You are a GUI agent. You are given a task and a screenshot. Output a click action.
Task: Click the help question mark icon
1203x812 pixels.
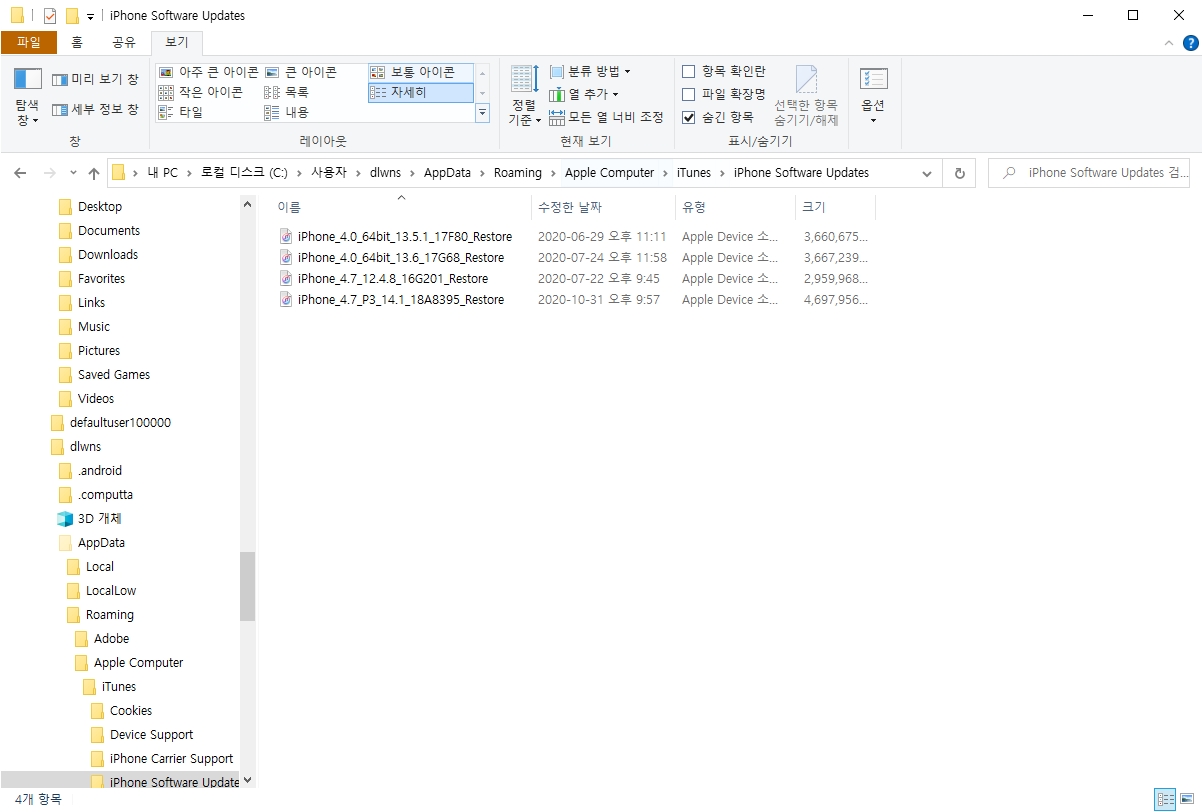(1190, 43)
